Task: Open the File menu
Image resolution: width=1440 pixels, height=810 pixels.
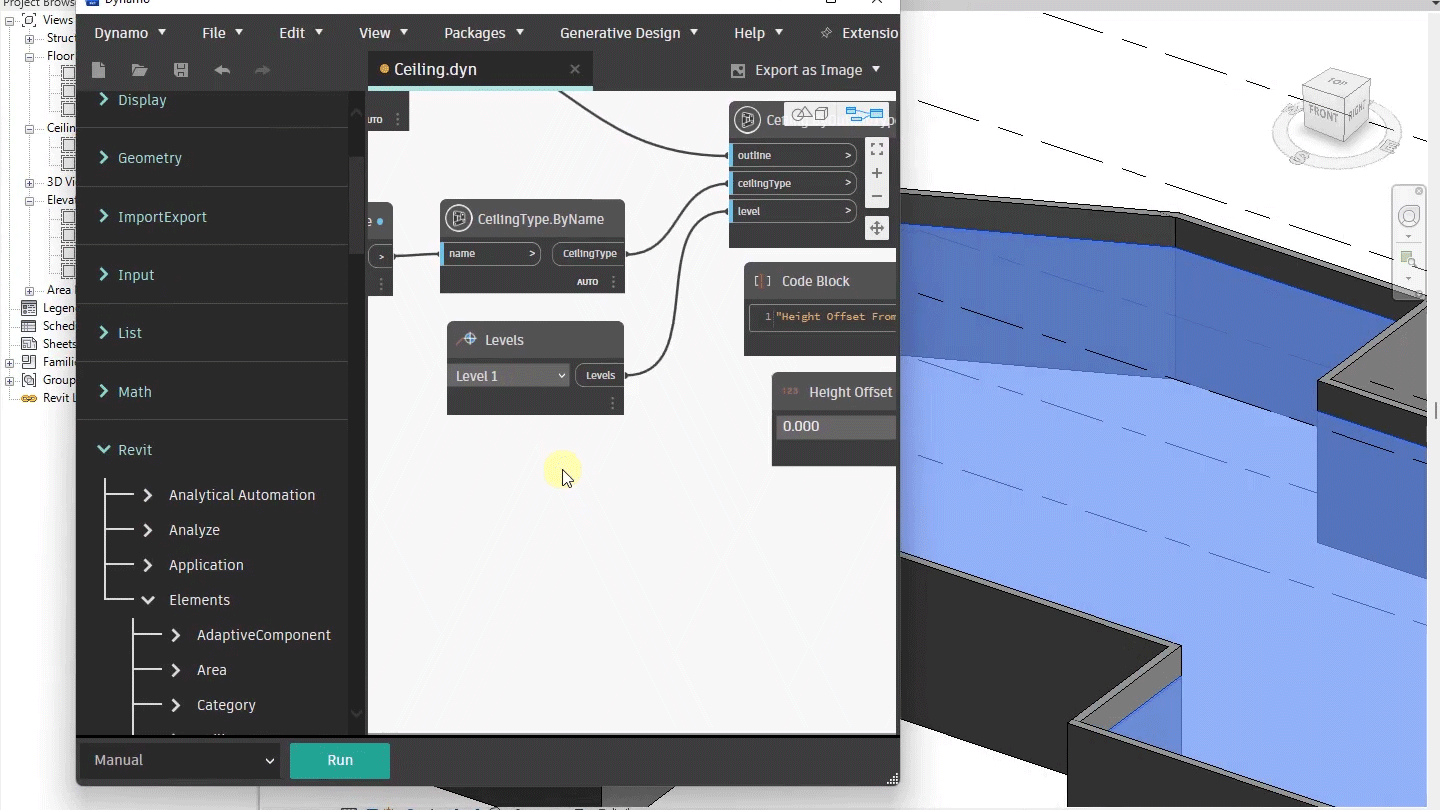Action: (x=222, y=33)
